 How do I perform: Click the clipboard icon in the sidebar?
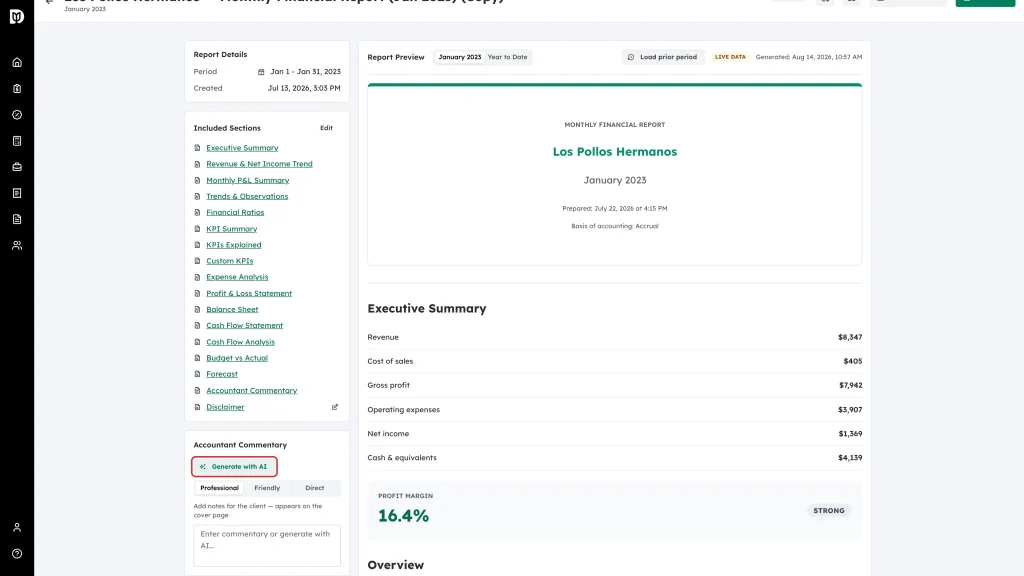(x=17, y=89)
